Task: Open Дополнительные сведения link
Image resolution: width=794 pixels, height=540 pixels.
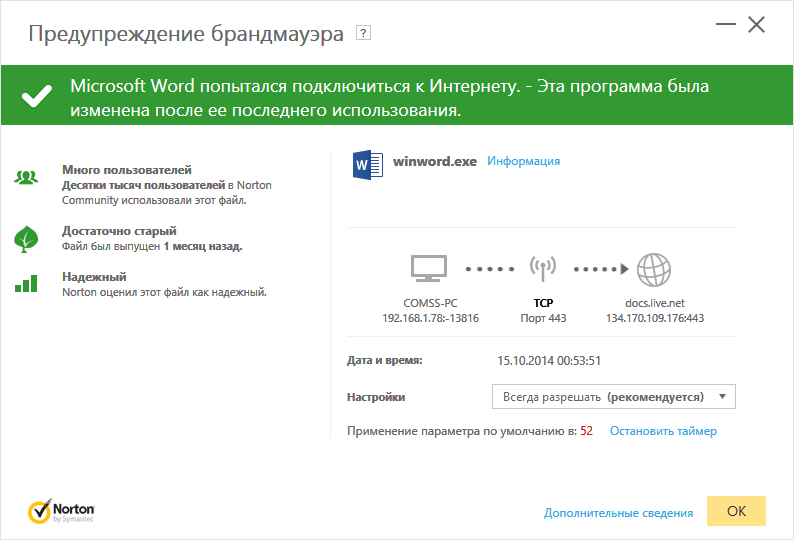Action: 618,513
